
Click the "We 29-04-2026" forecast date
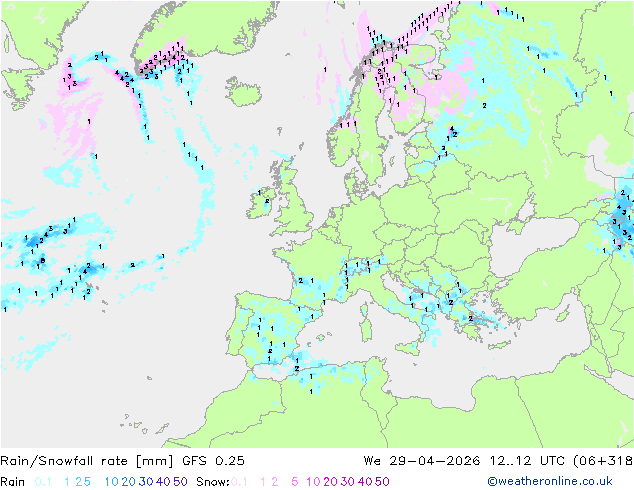pyautogui.click(x=422, y=461)
